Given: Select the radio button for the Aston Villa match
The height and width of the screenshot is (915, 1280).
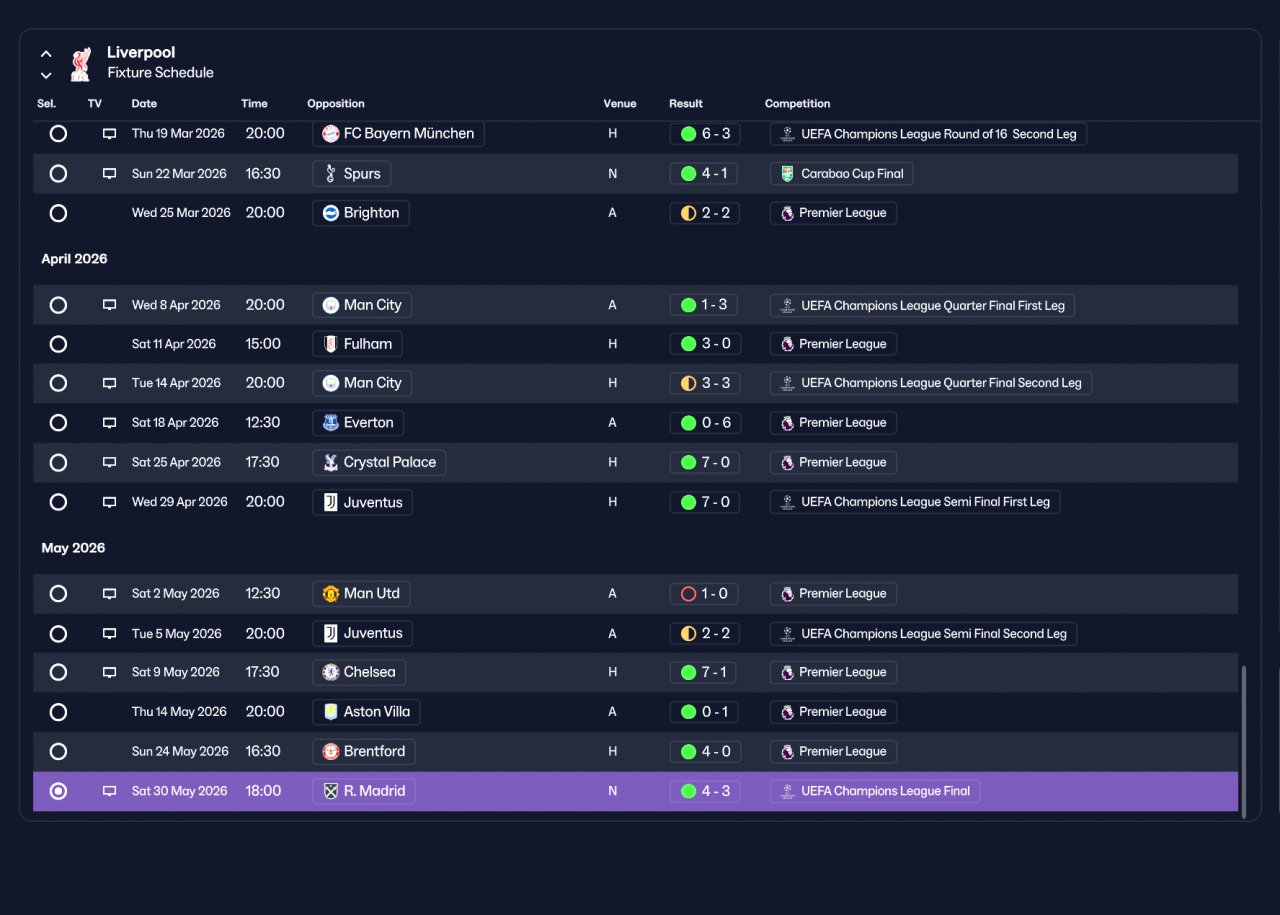Looking at the screenshot, I should click(x=58, y=712).
